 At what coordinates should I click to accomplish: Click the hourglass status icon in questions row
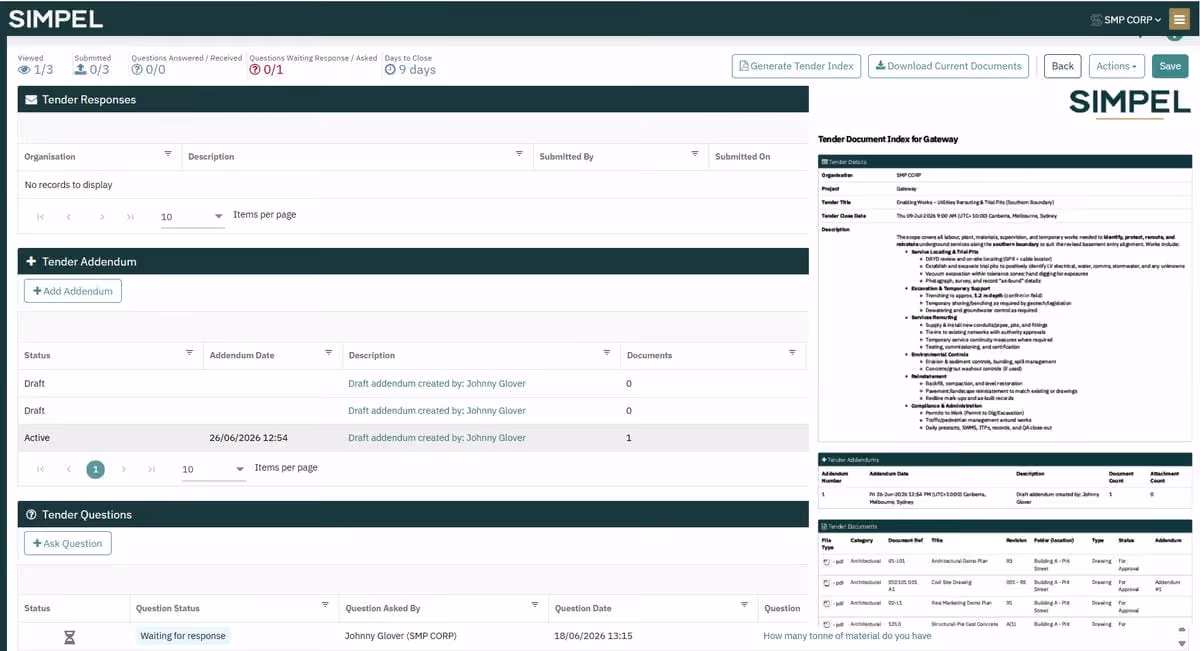point(70,636)
